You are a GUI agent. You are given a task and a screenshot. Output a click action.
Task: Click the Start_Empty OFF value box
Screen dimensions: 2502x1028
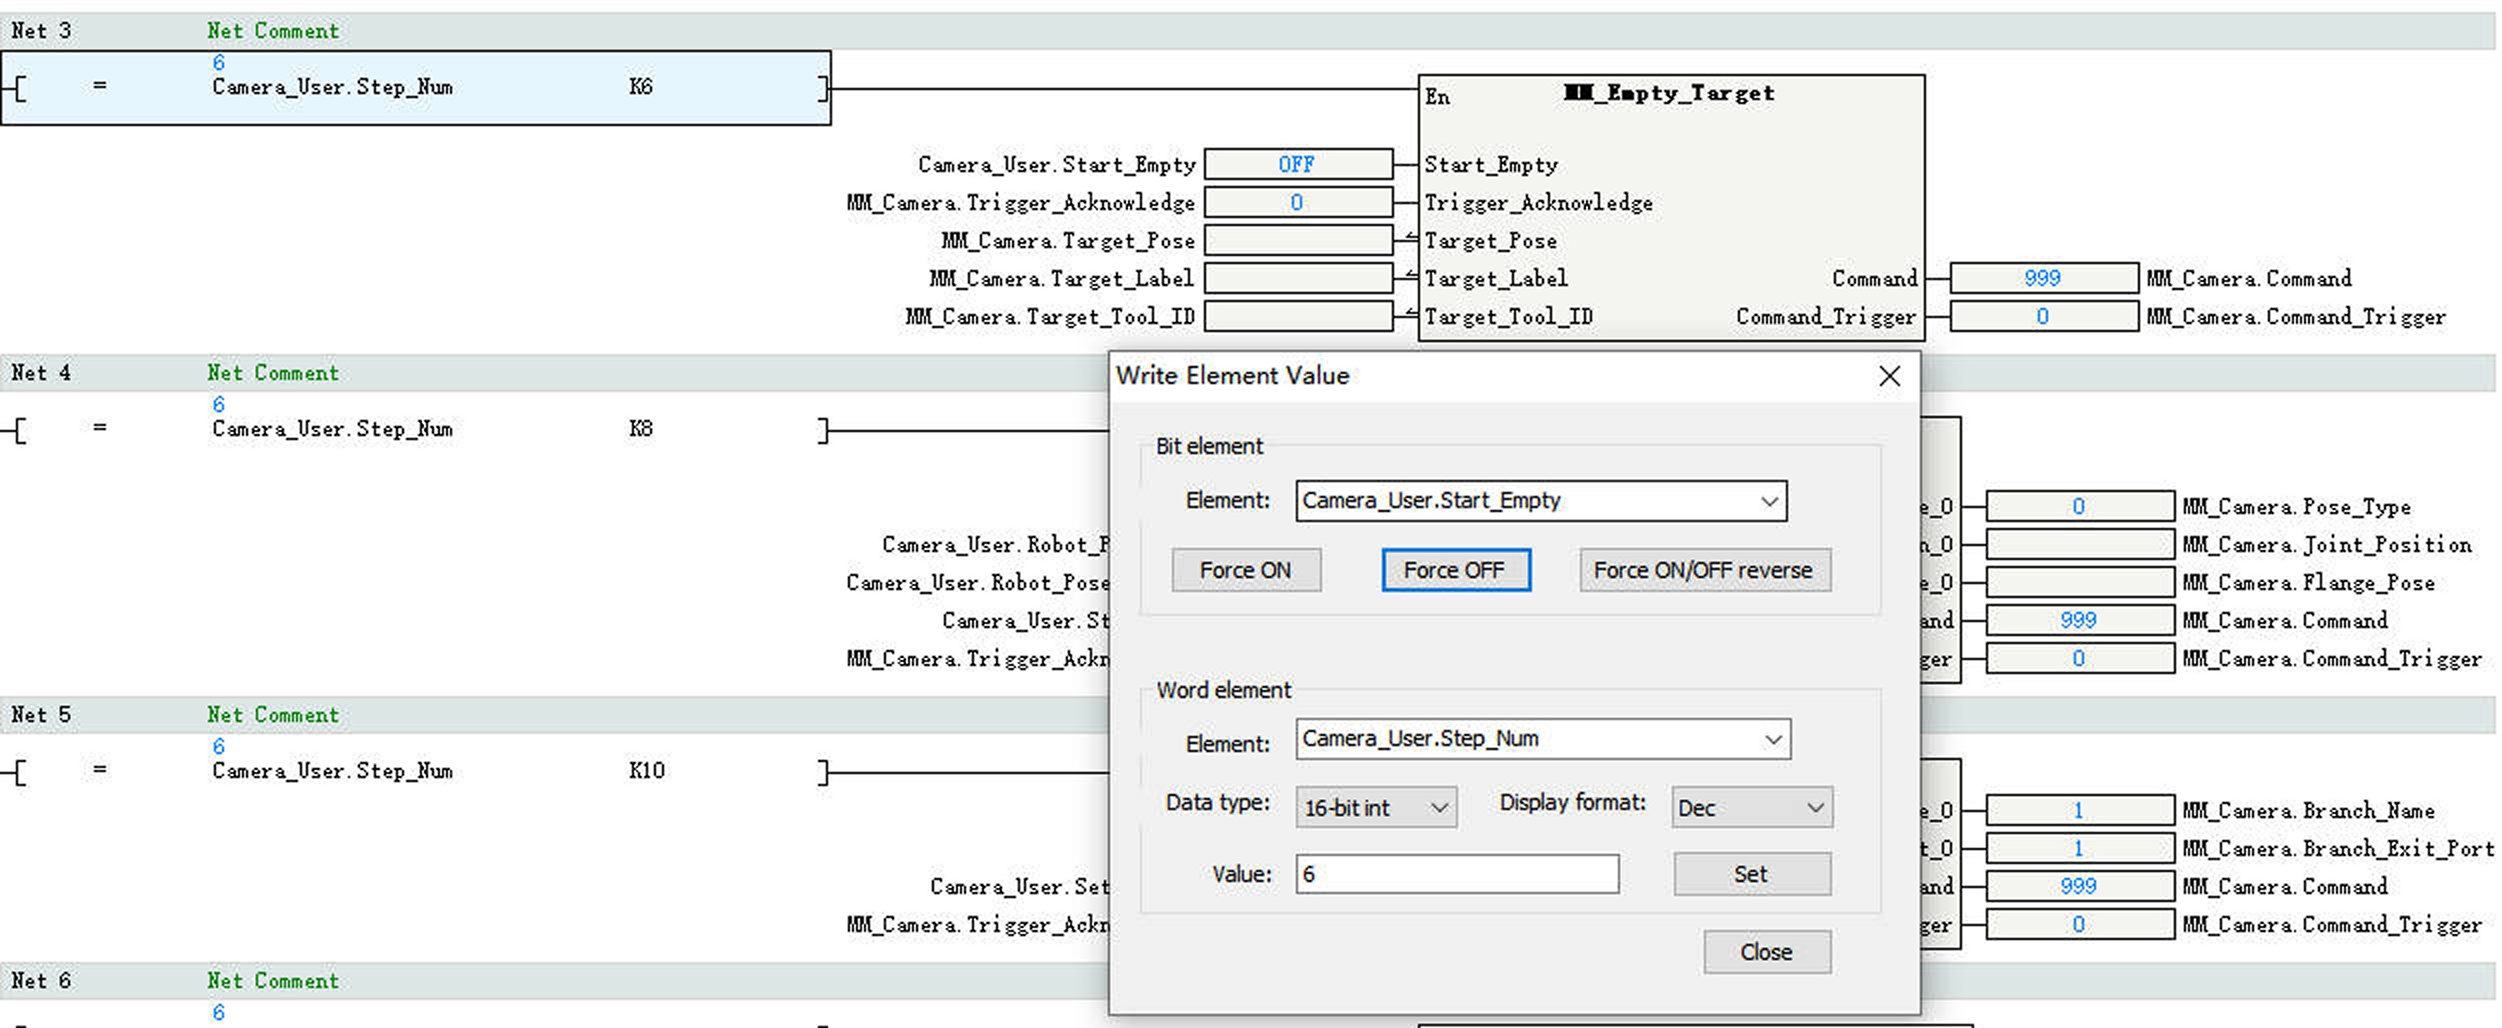[x=1297, y=164]
